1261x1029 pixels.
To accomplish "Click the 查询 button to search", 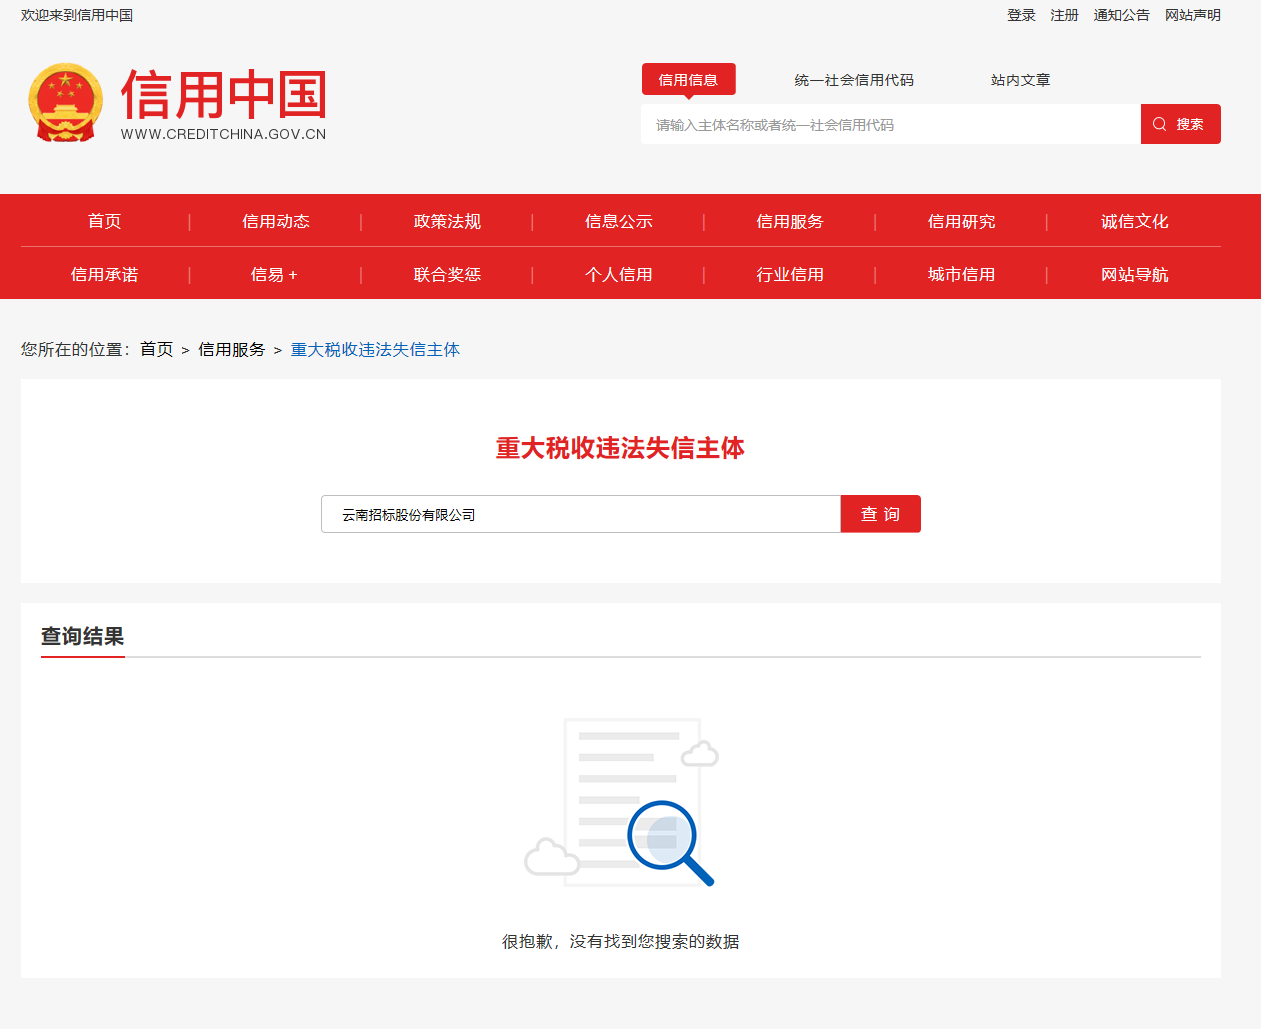I will click(880, 513).
